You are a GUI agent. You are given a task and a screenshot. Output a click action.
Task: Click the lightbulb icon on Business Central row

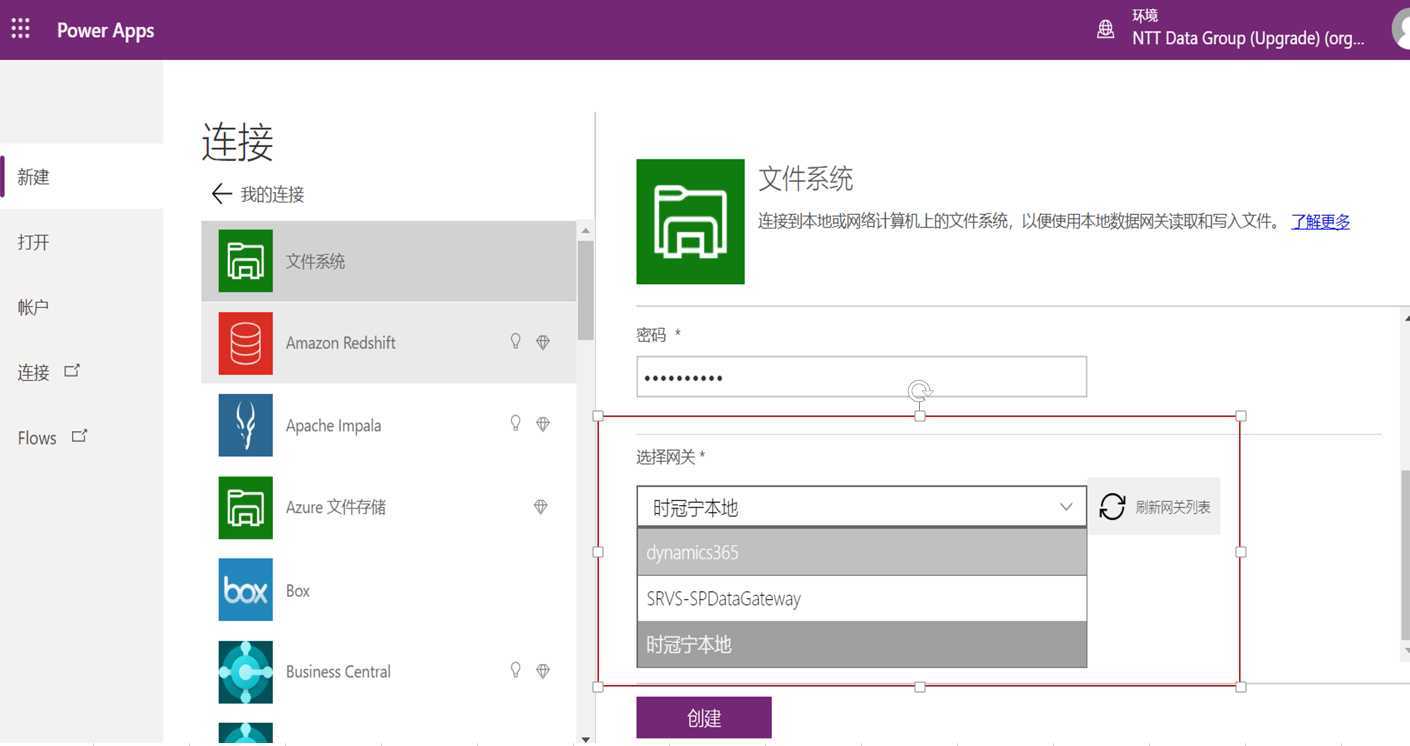click(516, 670)
